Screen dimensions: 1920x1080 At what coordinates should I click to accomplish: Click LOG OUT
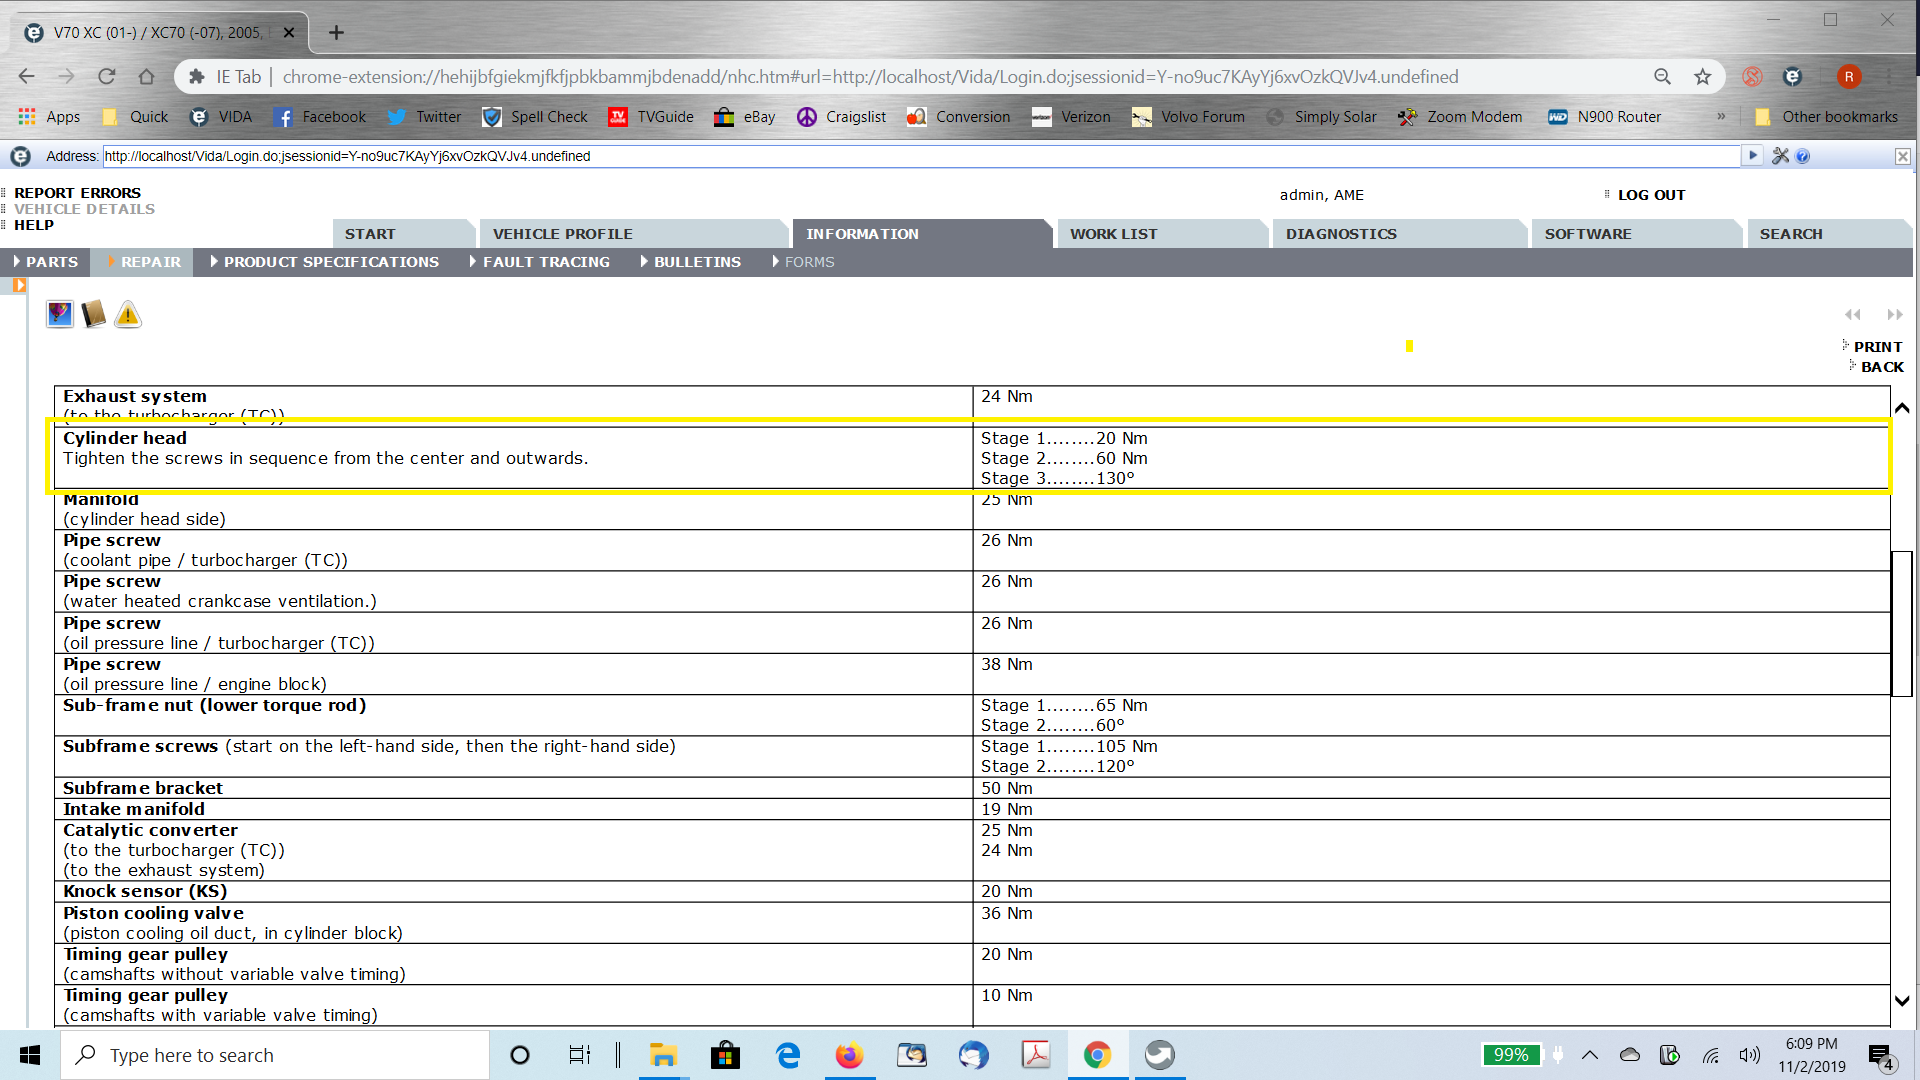(x=1651, y=195)
